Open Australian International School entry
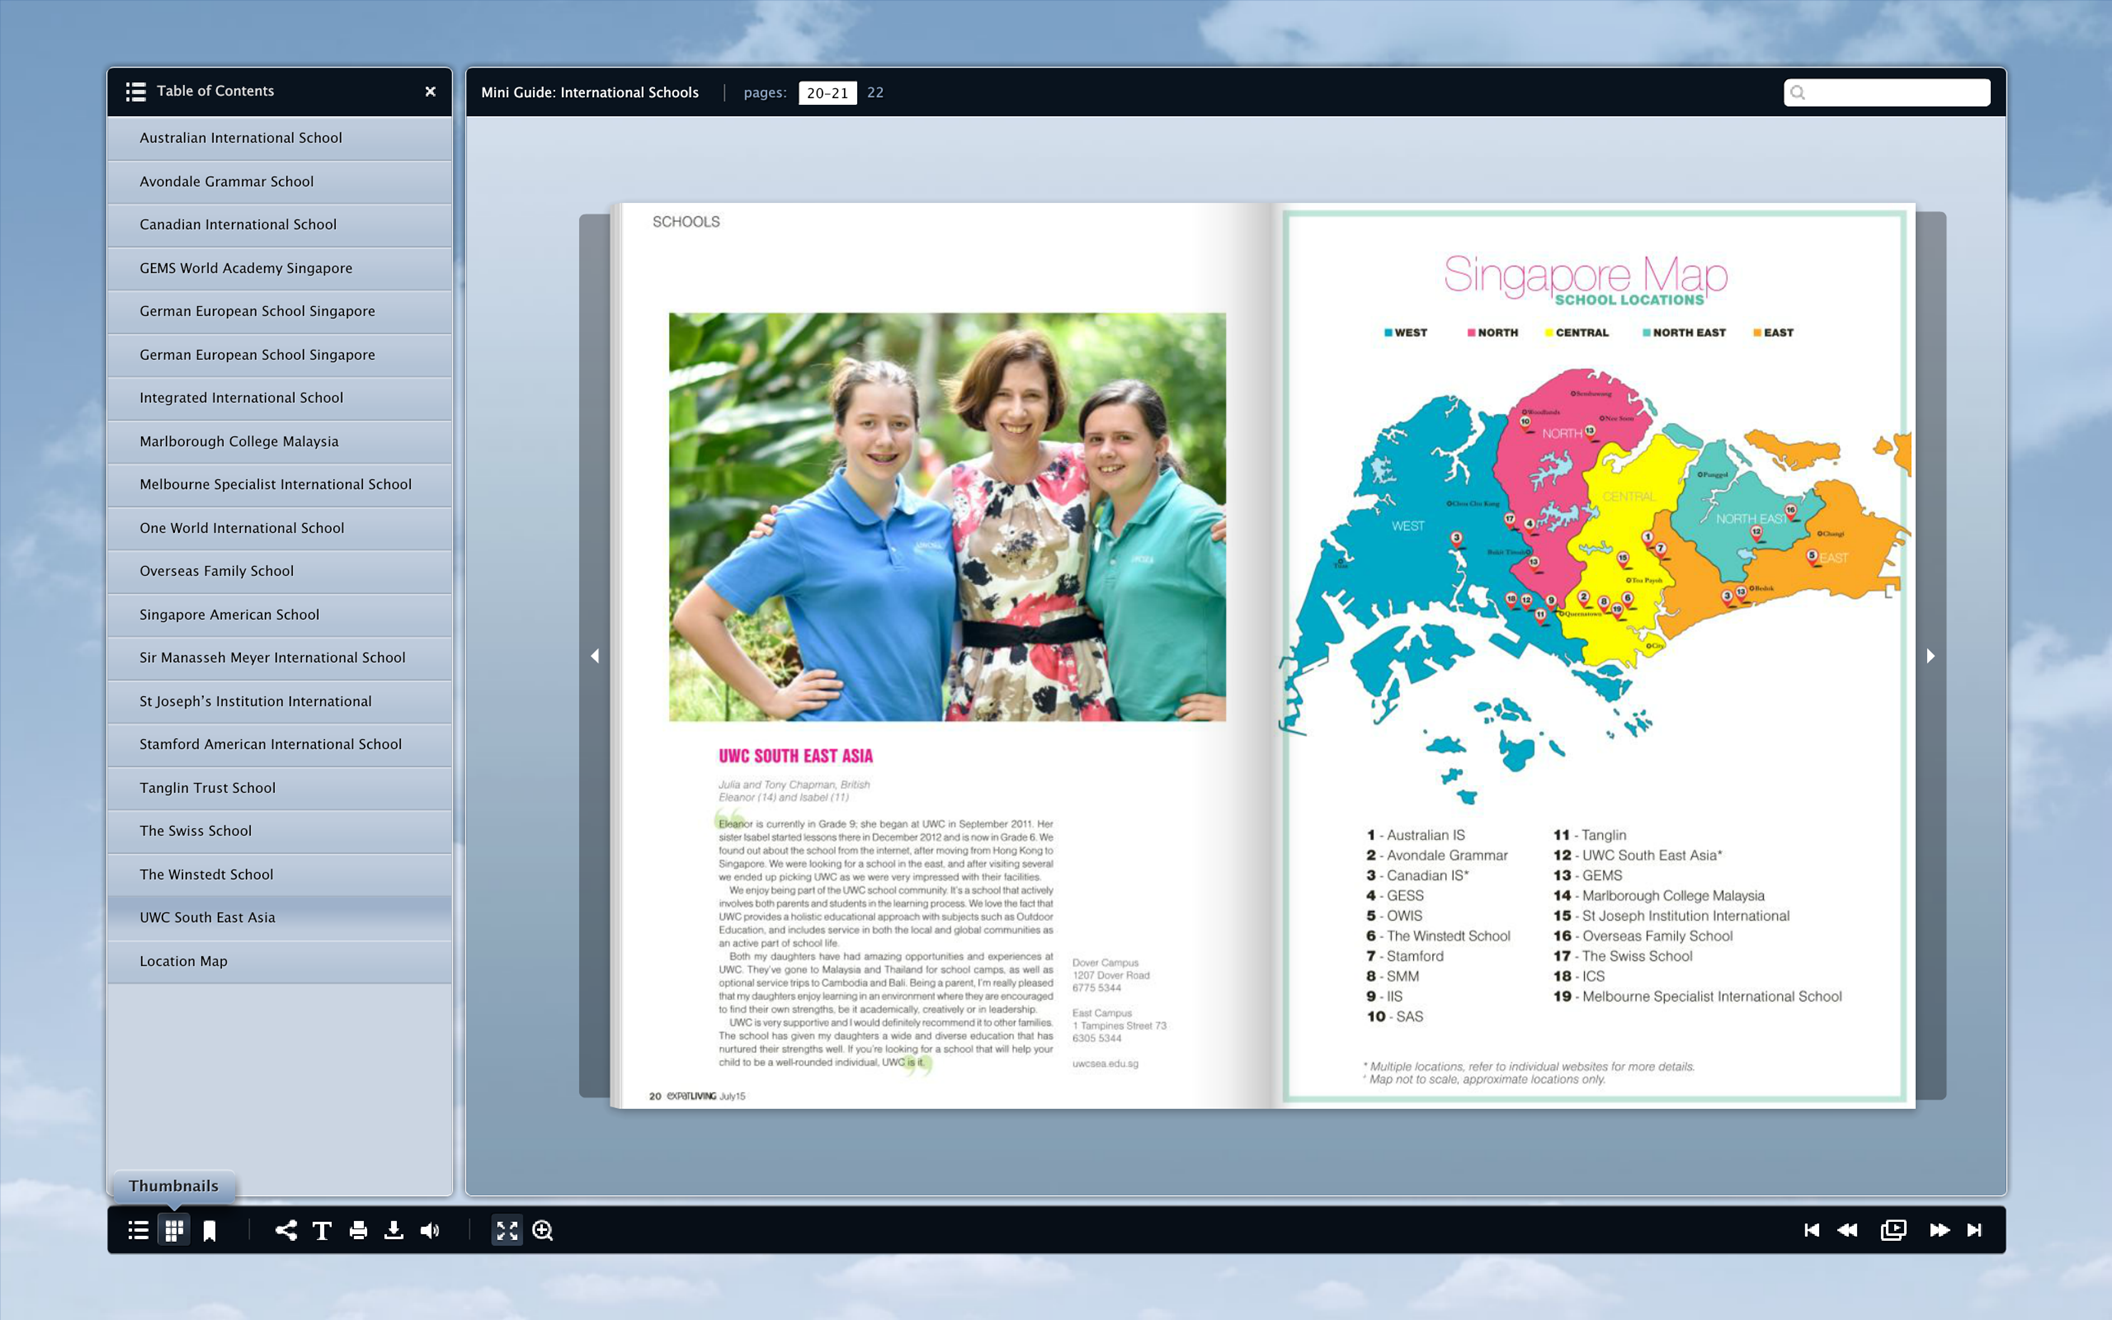The width and height of the screenshot is (2112, 1320). (x=280, y=138)
